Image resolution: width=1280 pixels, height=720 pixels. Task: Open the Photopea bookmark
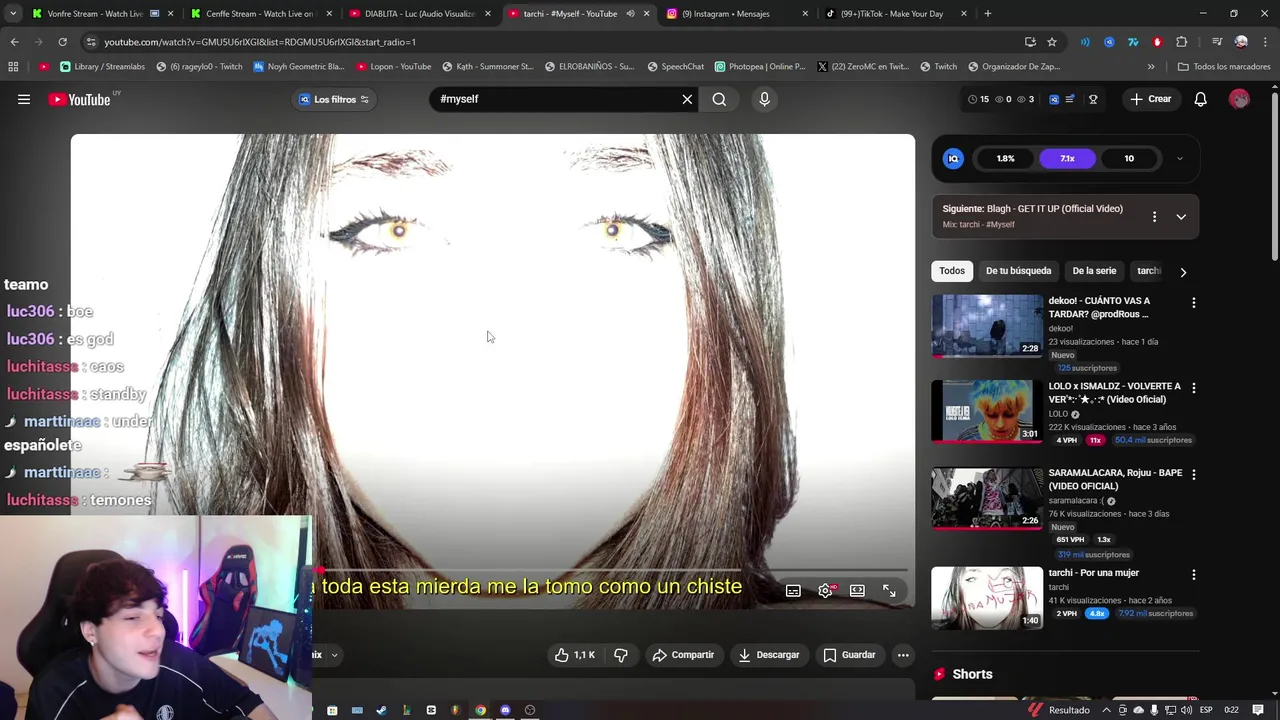point(760,67)
